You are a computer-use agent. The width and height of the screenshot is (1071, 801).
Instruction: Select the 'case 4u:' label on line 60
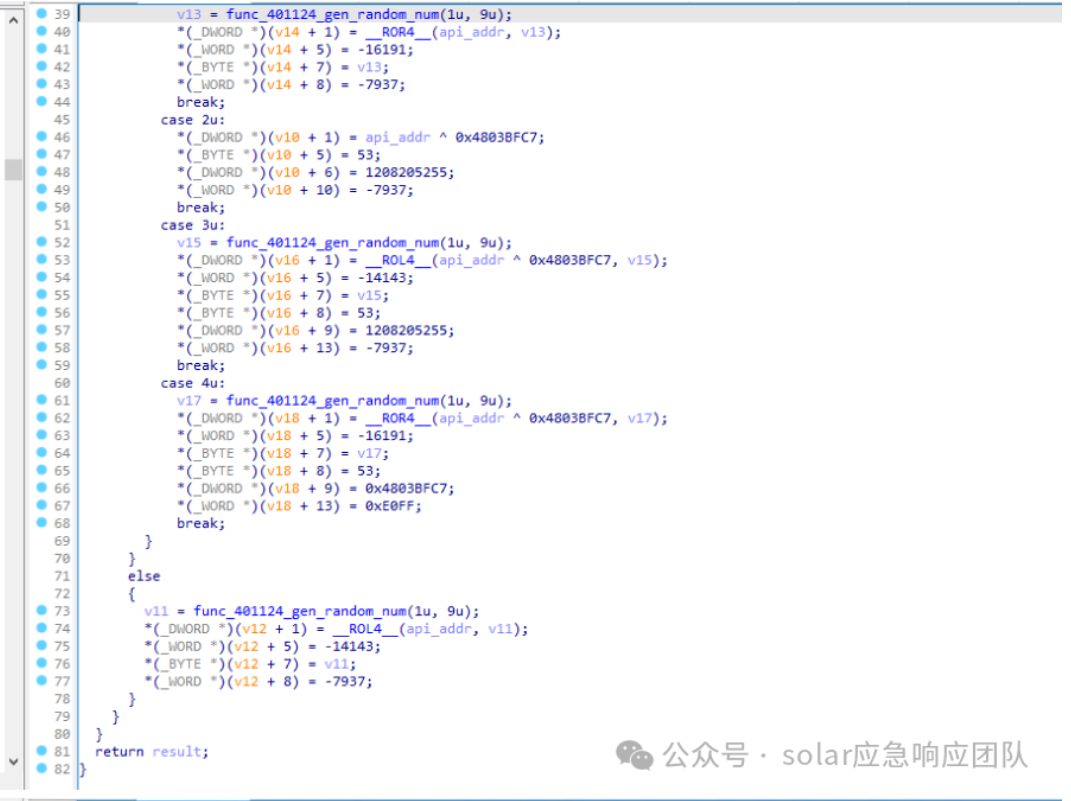[x=194, y=383]
